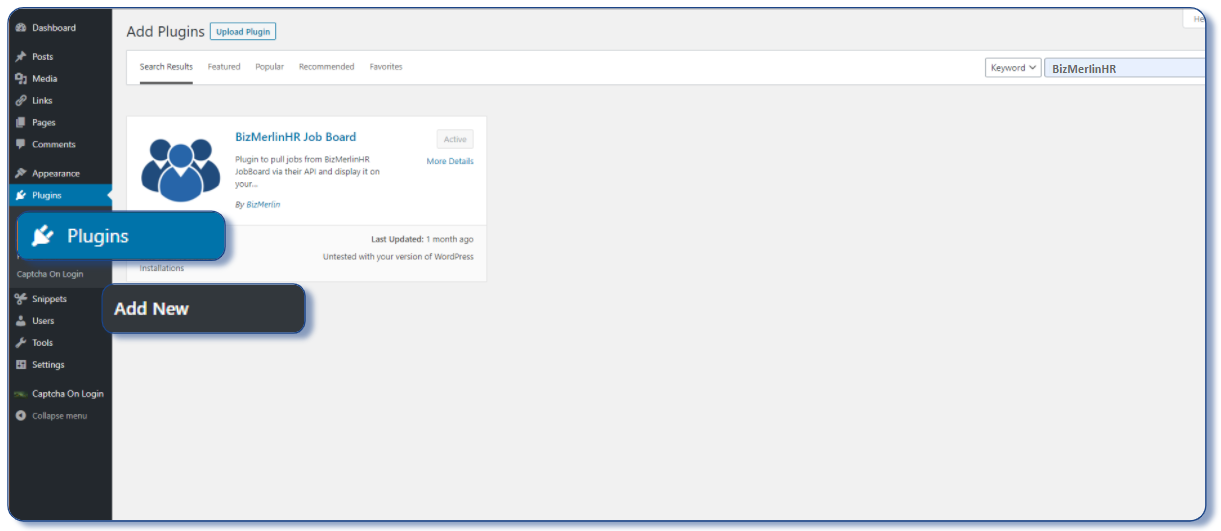Click the 'Last Updated: 1 month ago' text
Screen dimensions: 1221x531
pos(422,240)
